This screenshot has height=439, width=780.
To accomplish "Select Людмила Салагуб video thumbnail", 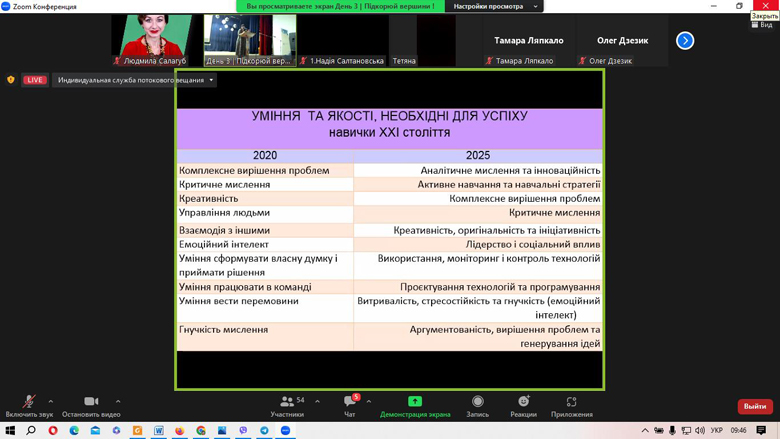I will pyautogui.click(x=151, y=40).
